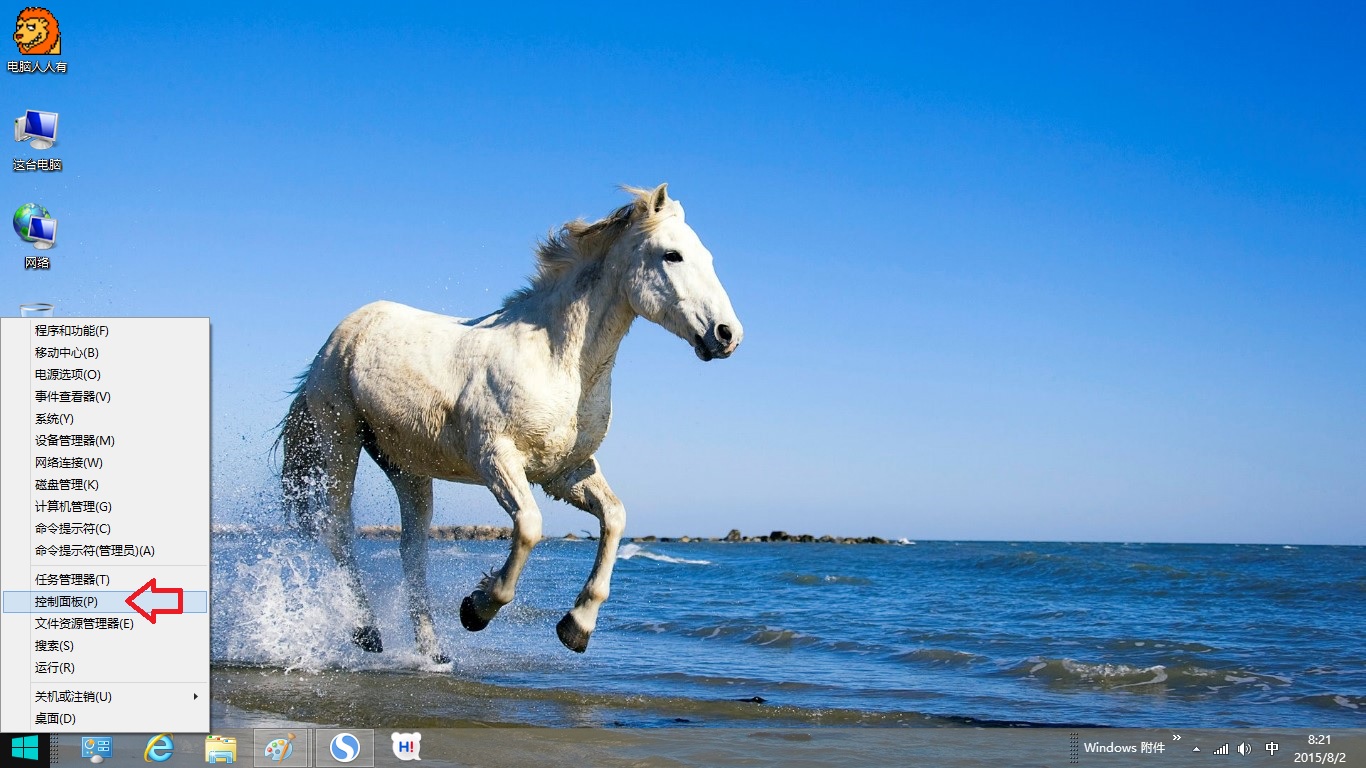Select the 网络 desktop icon
The height and width of the screenshot is (768, 1366).
37,237
